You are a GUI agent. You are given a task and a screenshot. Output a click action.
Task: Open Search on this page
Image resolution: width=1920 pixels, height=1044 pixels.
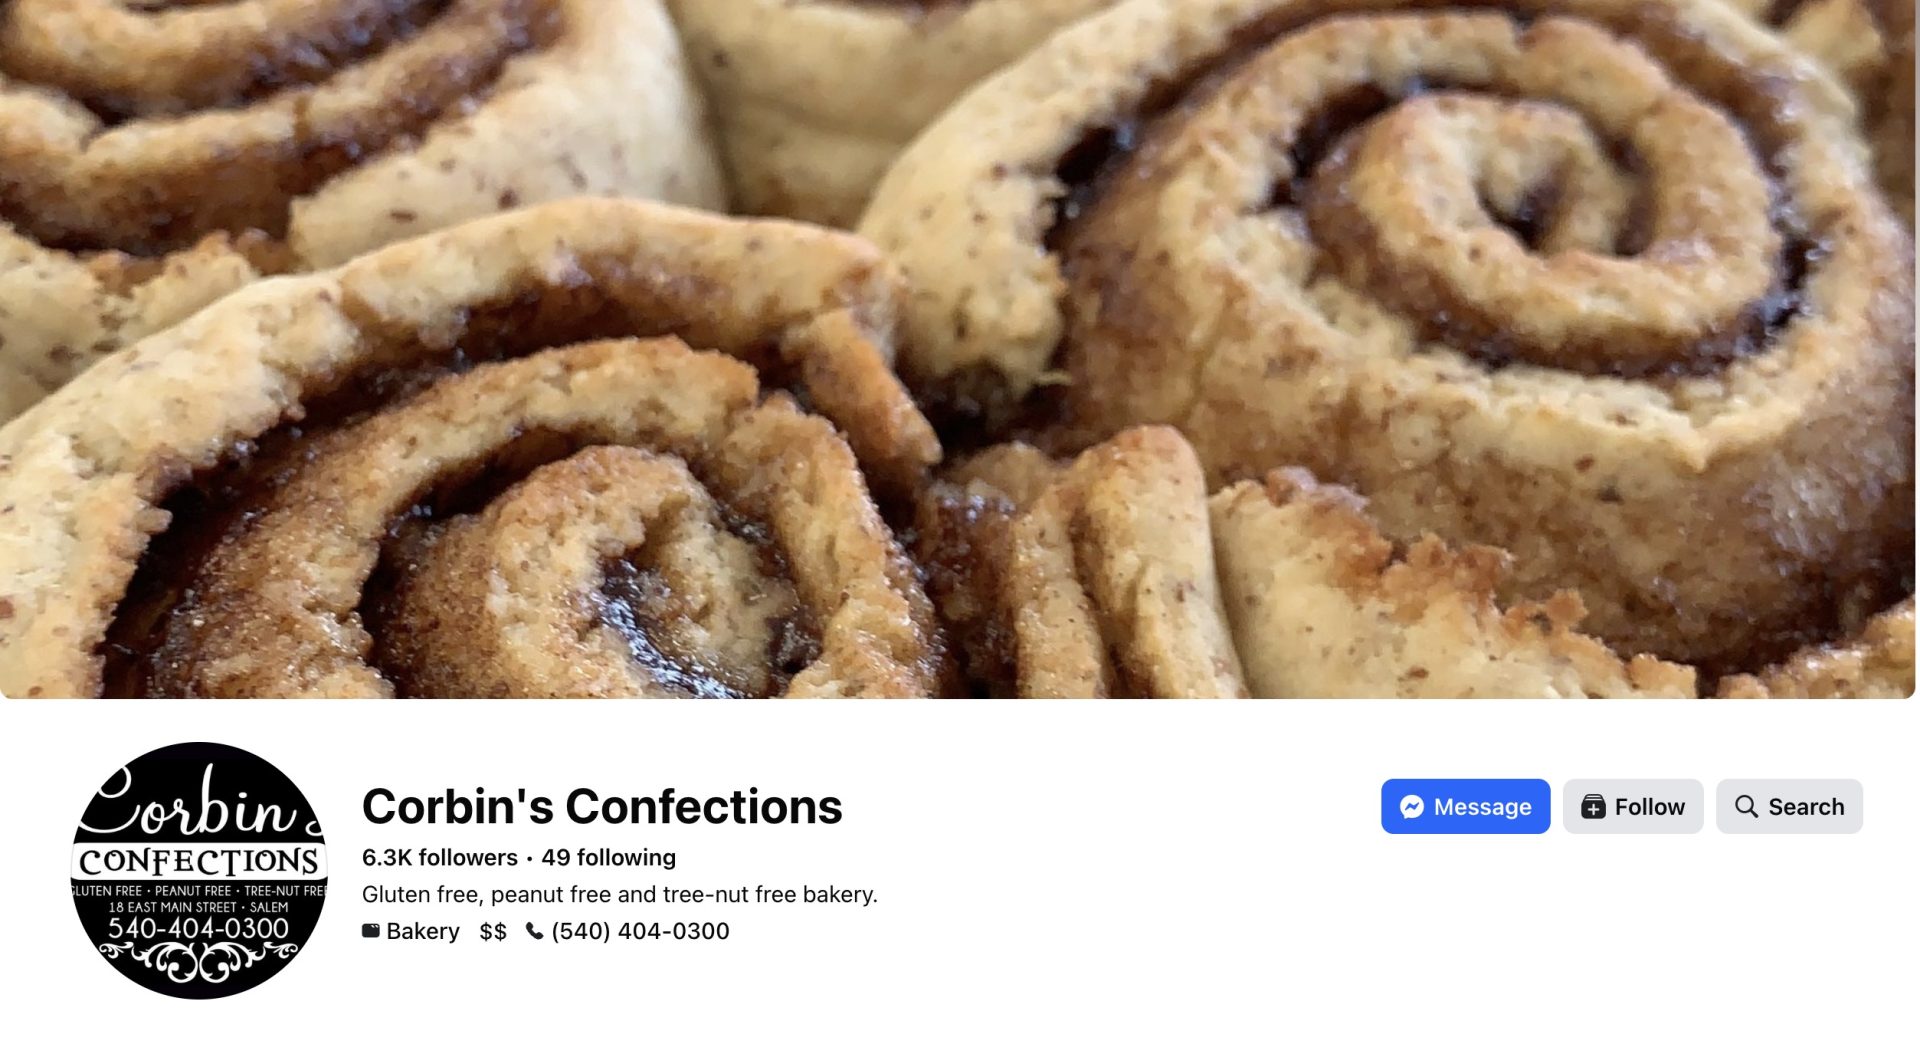tap(1789, 806)
